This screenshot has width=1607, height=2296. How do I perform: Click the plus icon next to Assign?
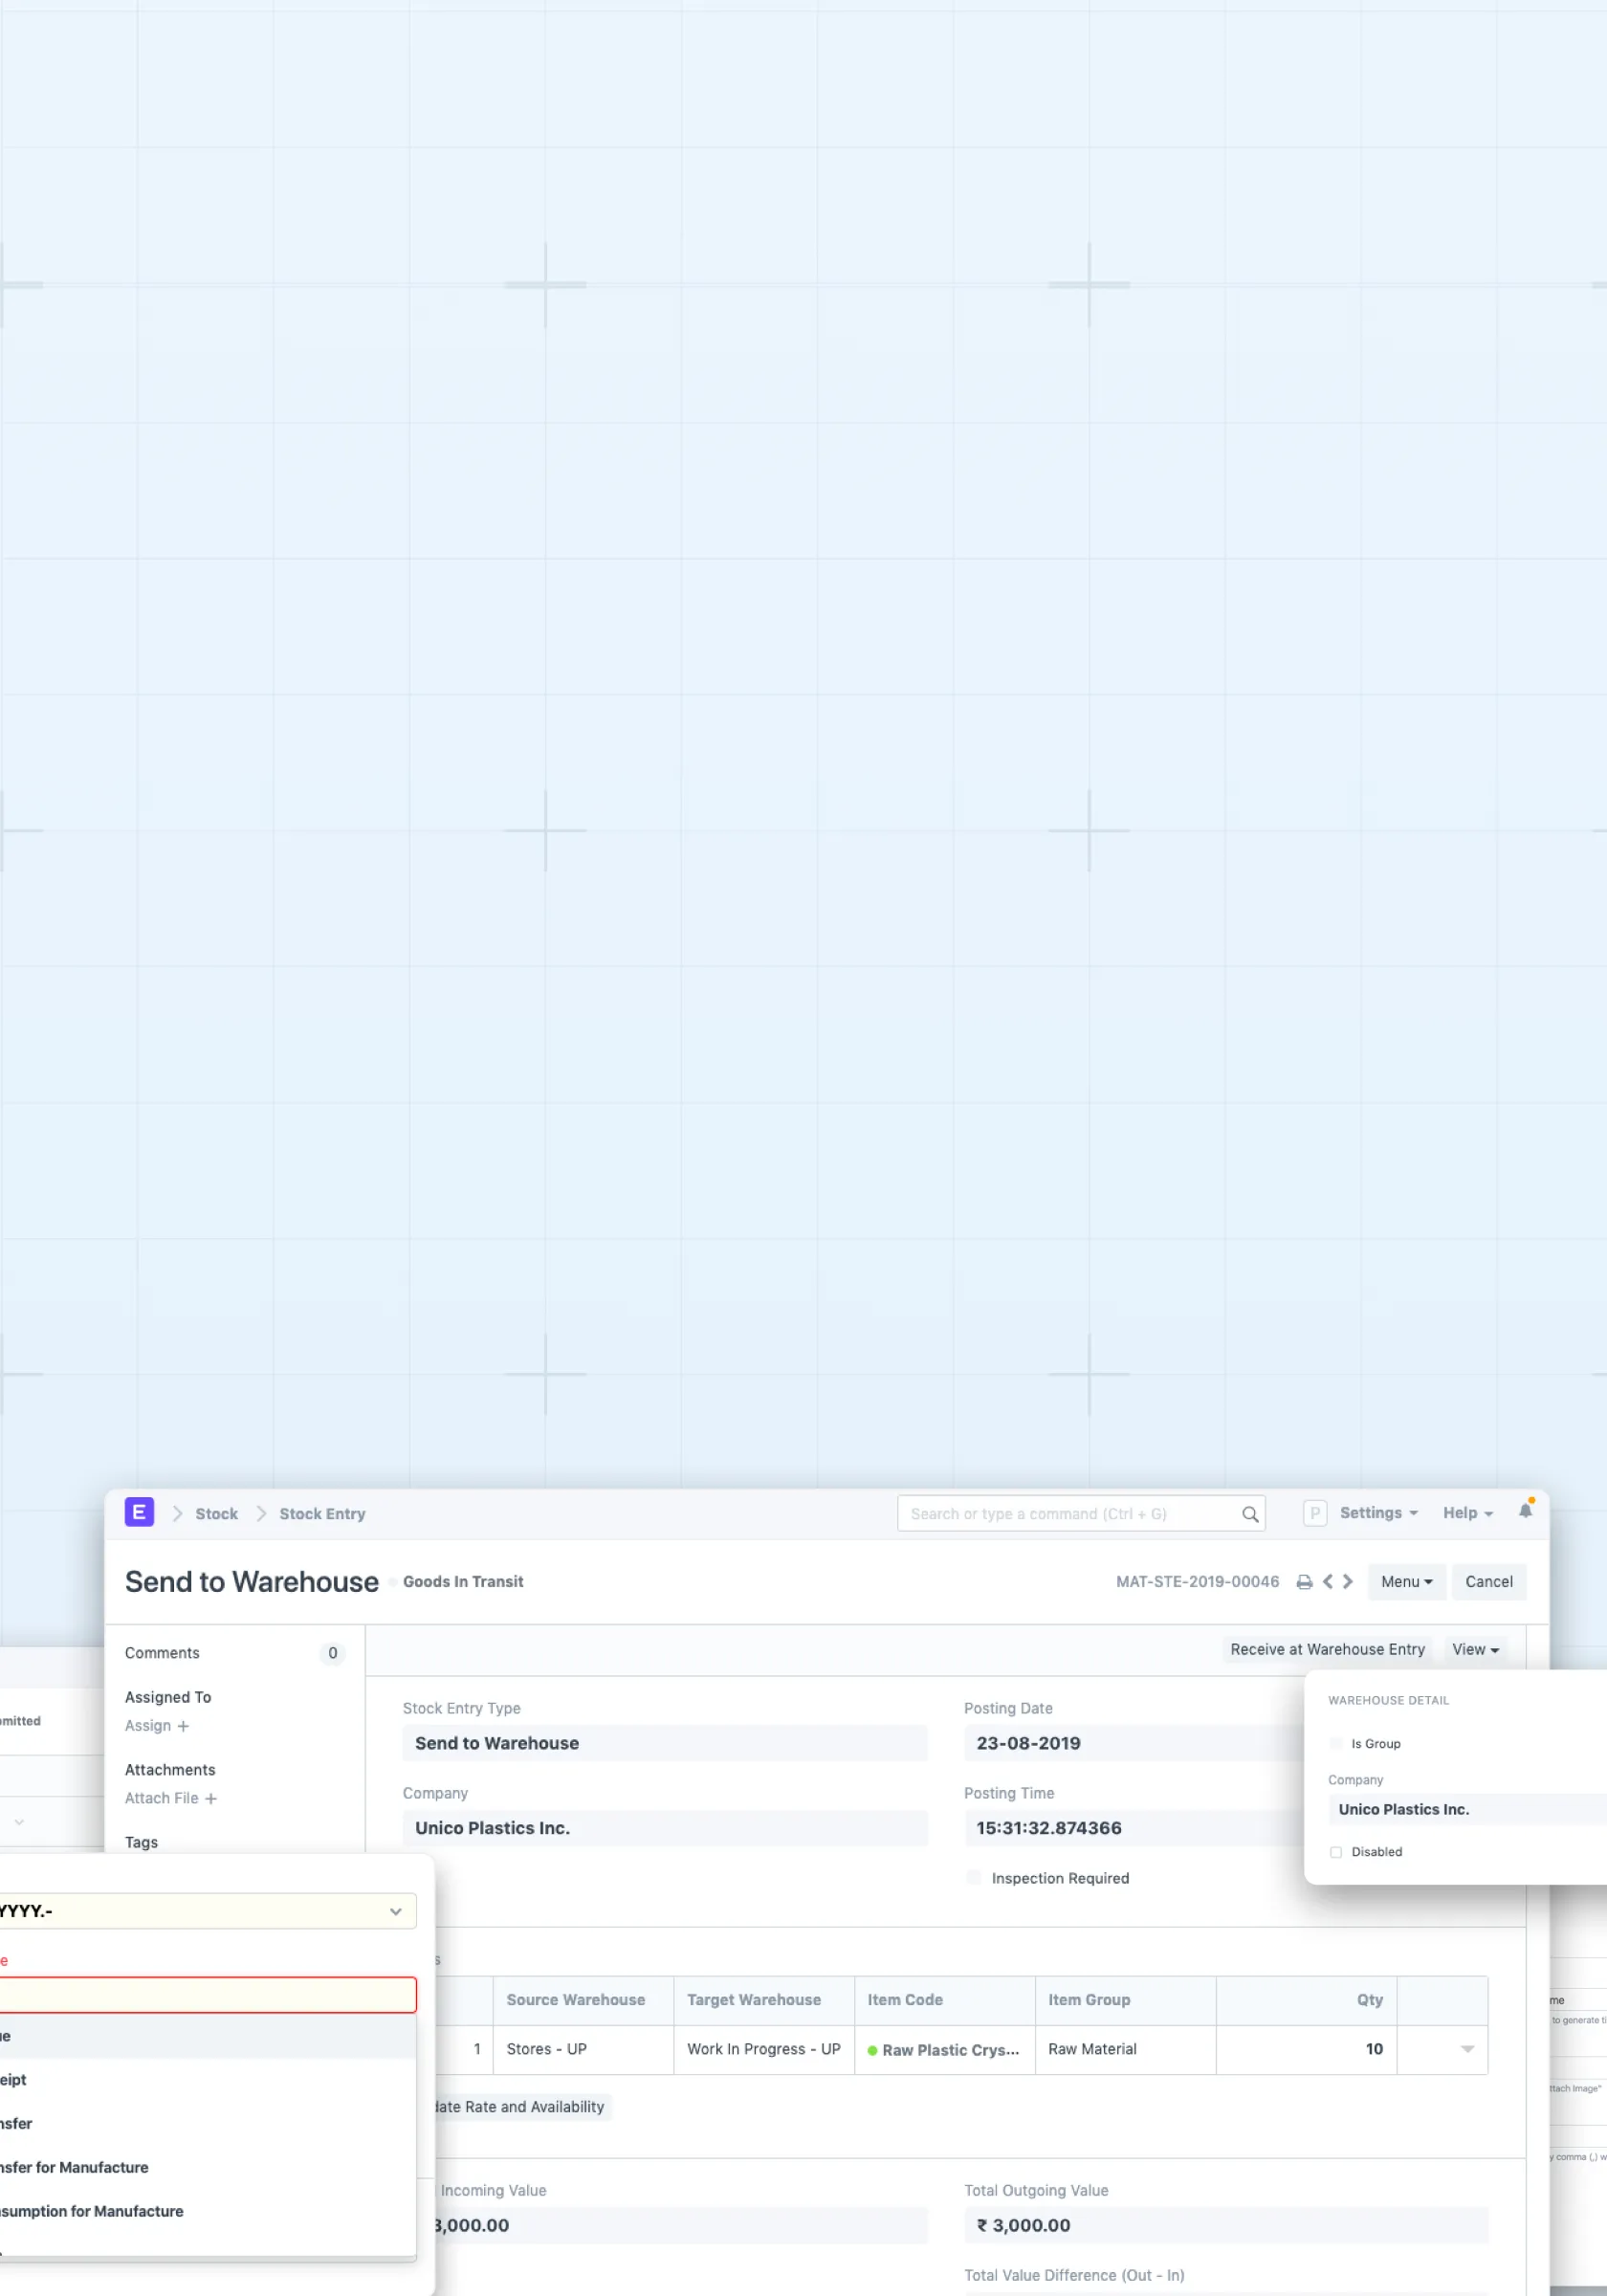click(x=183, y=1726)
